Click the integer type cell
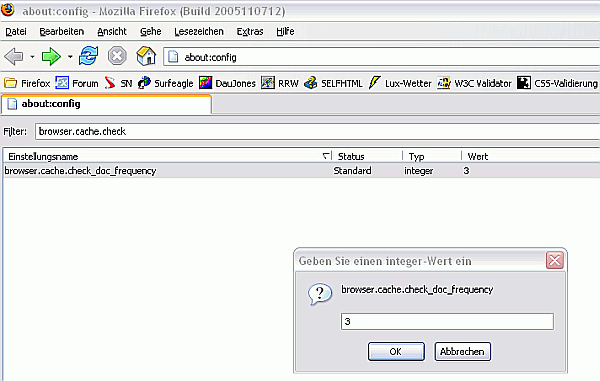This screenshot has height=381, width=600. click(x=419, y=171)
